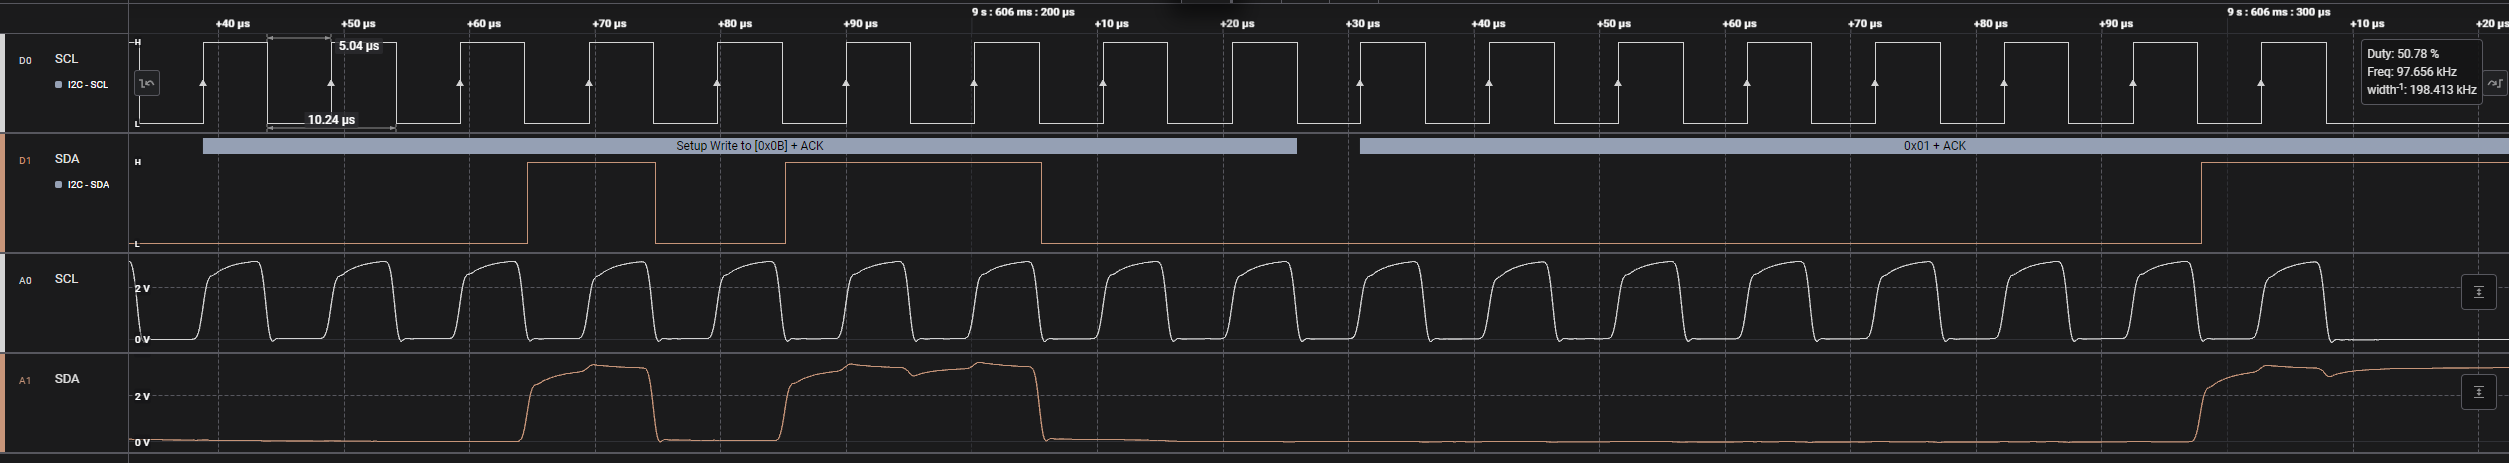Click the 5.04 µs width measurement label

359,46
